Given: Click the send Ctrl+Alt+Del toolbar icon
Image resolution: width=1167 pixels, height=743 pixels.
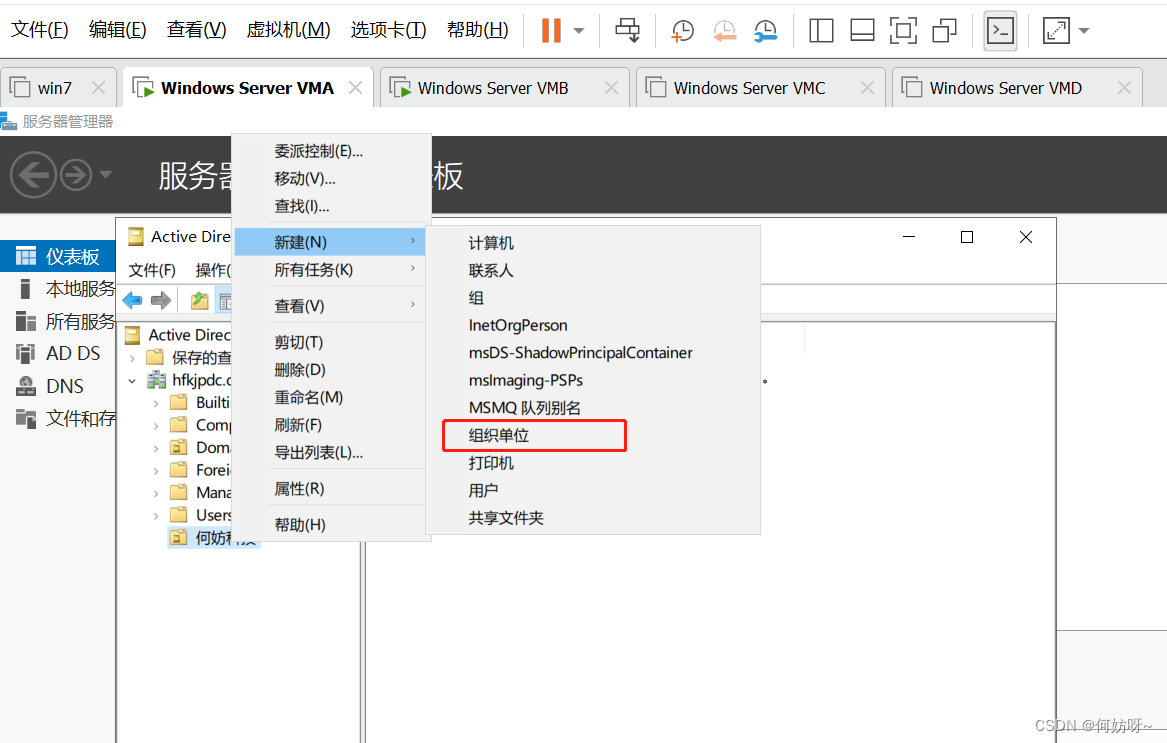Looking at the screenshot, I should [628, 31].
